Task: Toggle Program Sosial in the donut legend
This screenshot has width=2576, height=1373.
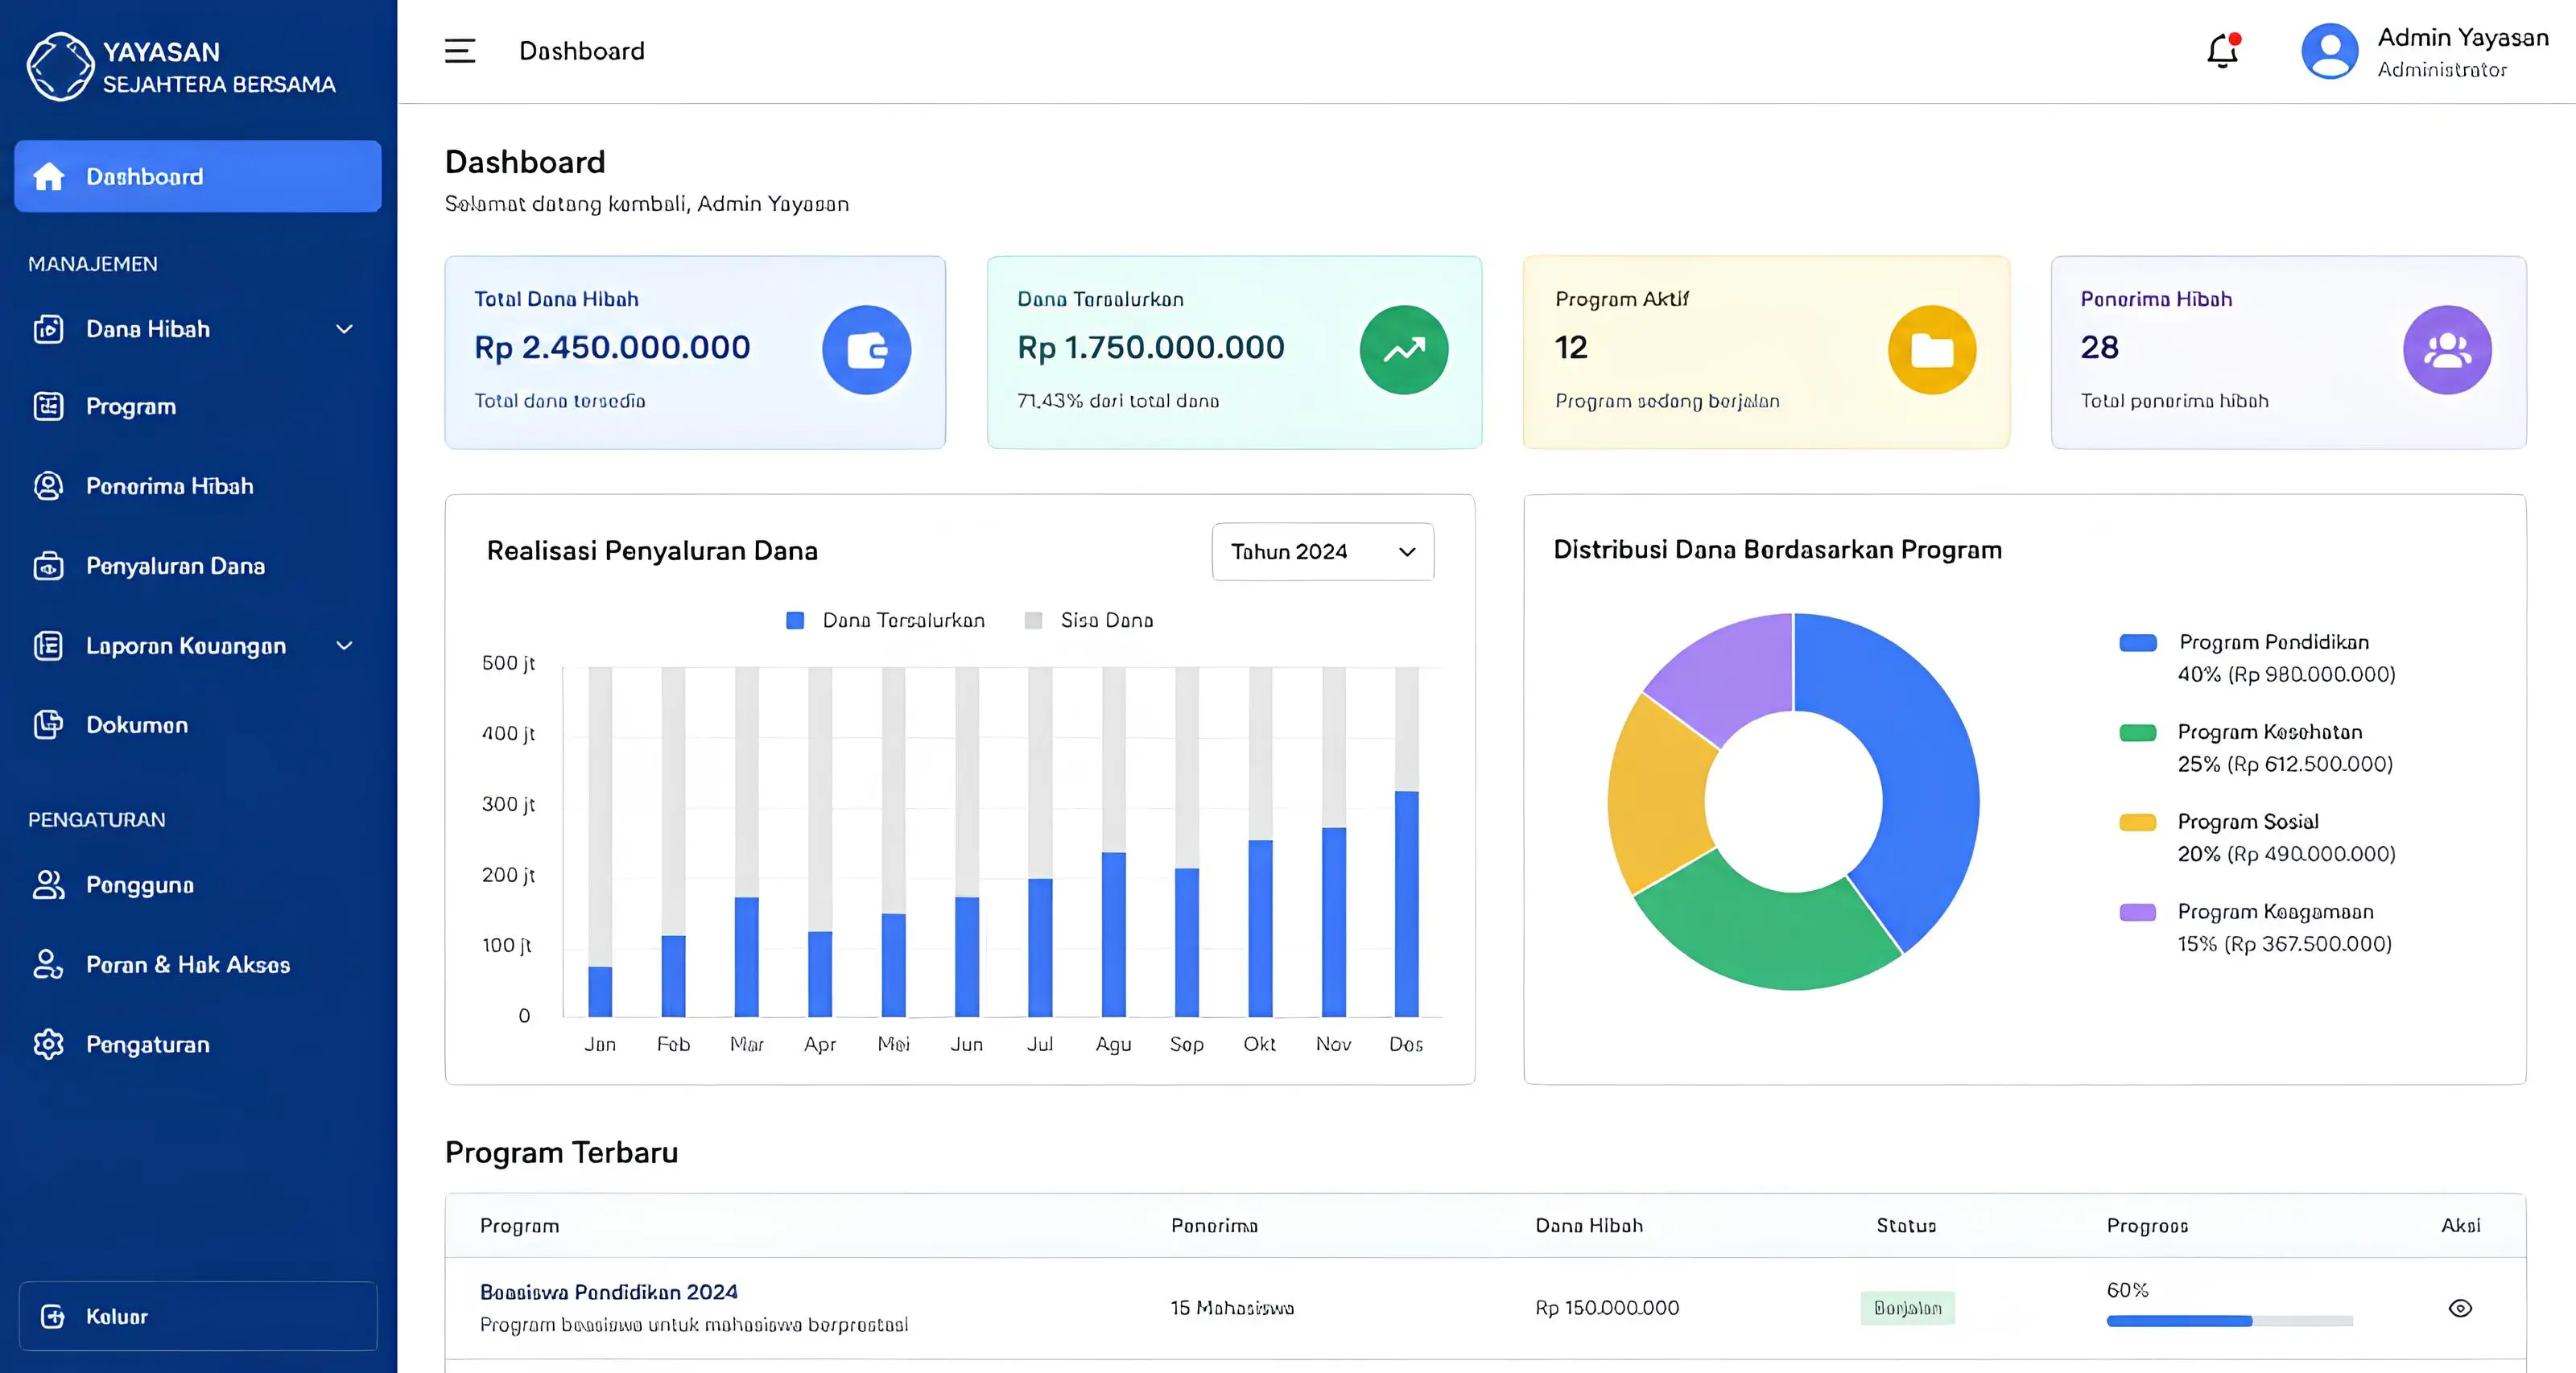Action: 2257,838
